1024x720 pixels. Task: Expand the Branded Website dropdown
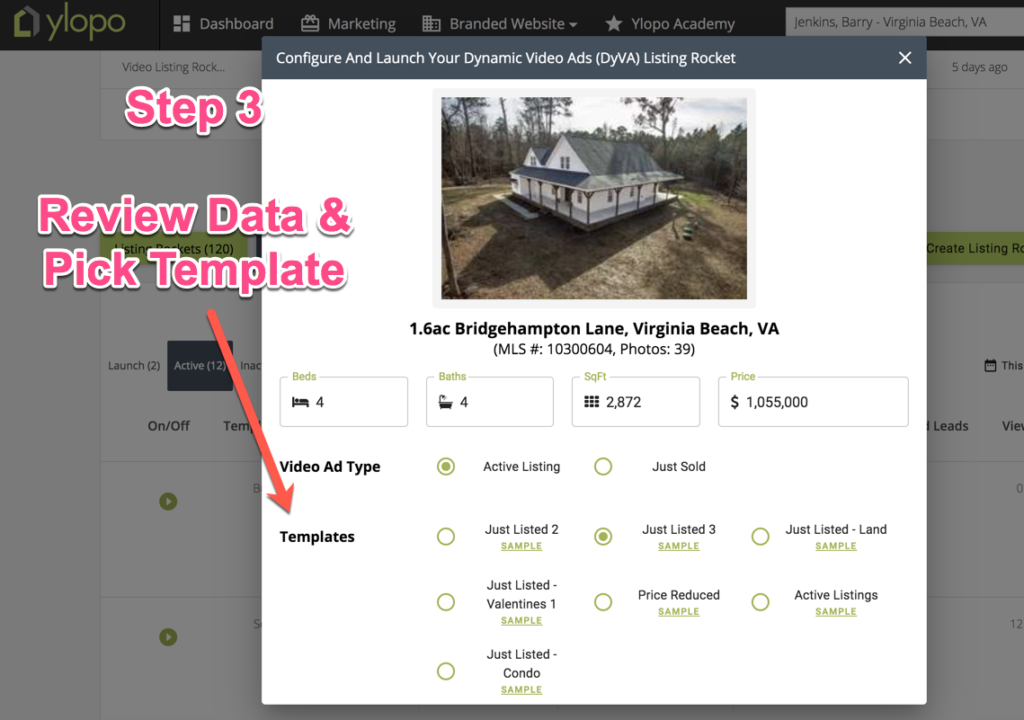(x=500, y=24)
